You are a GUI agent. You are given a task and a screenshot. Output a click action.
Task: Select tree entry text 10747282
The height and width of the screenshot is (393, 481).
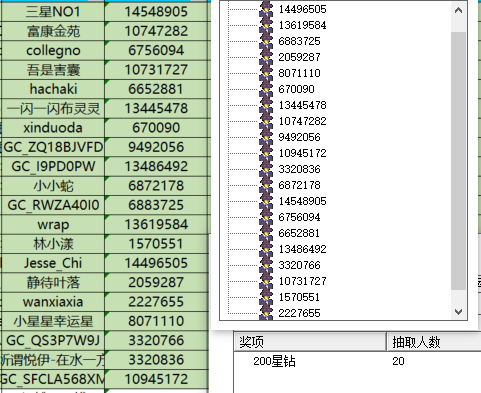[302, 121]
